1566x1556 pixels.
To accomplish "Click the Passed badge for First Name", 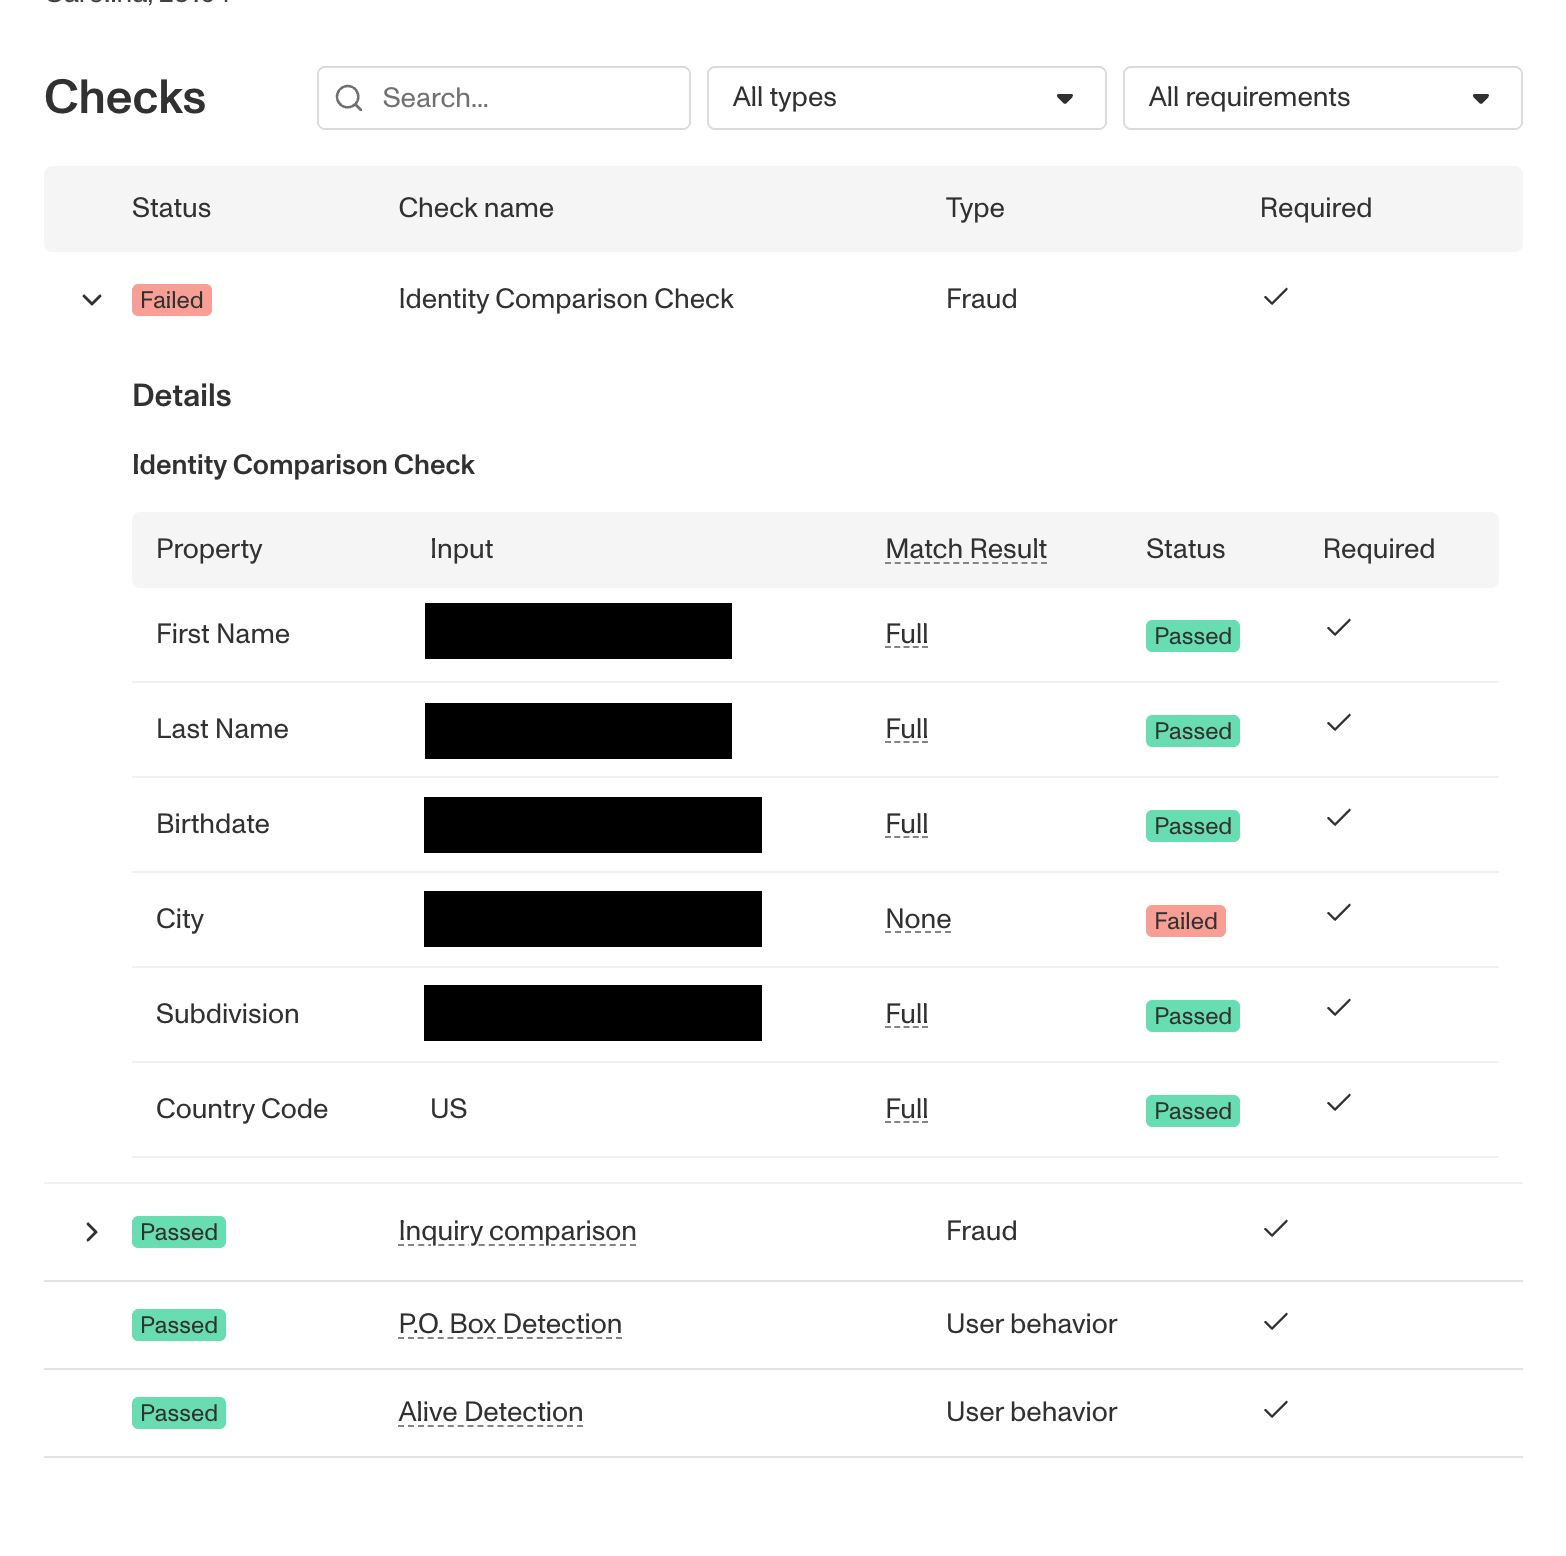I will [x=1193, y=636].
